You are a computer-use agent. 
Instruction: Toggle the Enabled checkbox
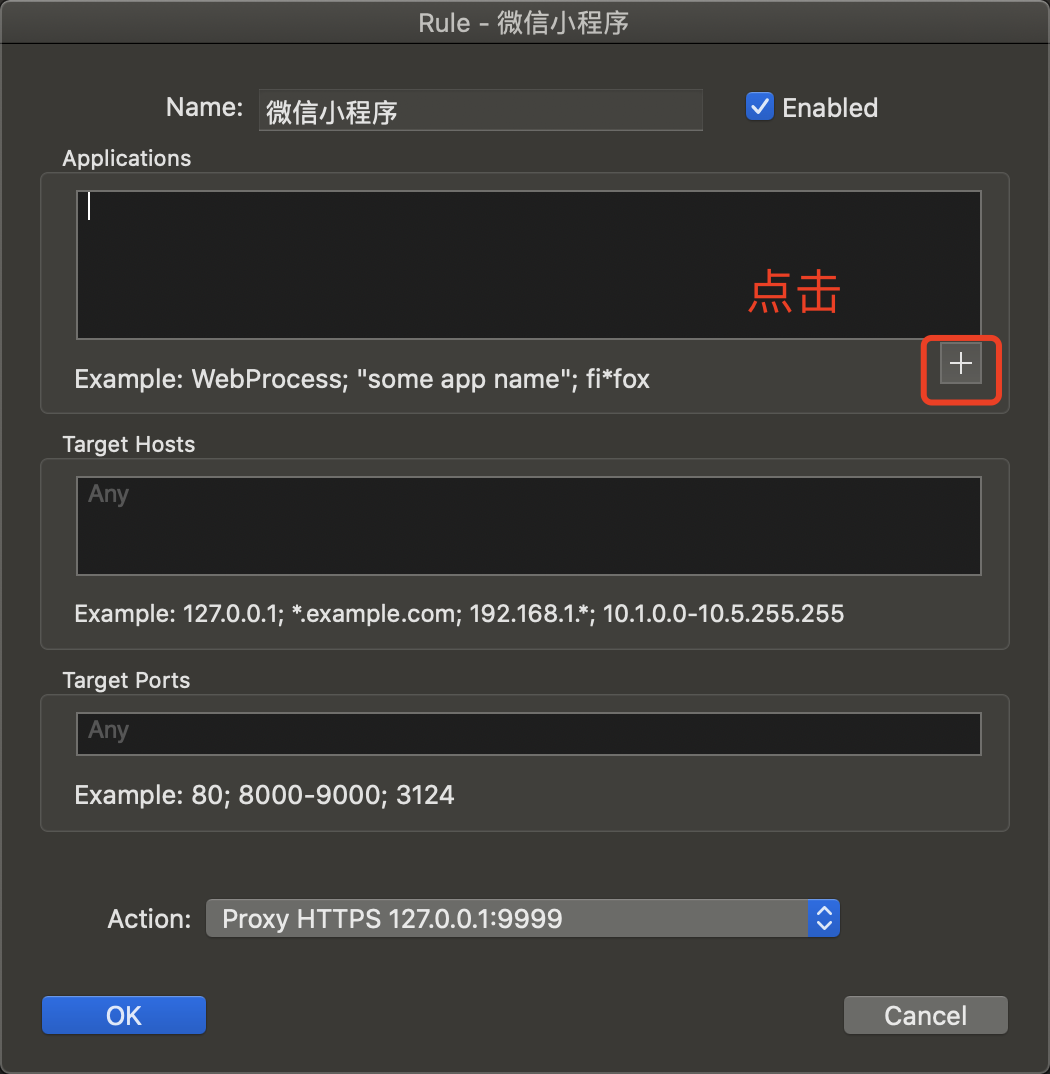[760, 107]
